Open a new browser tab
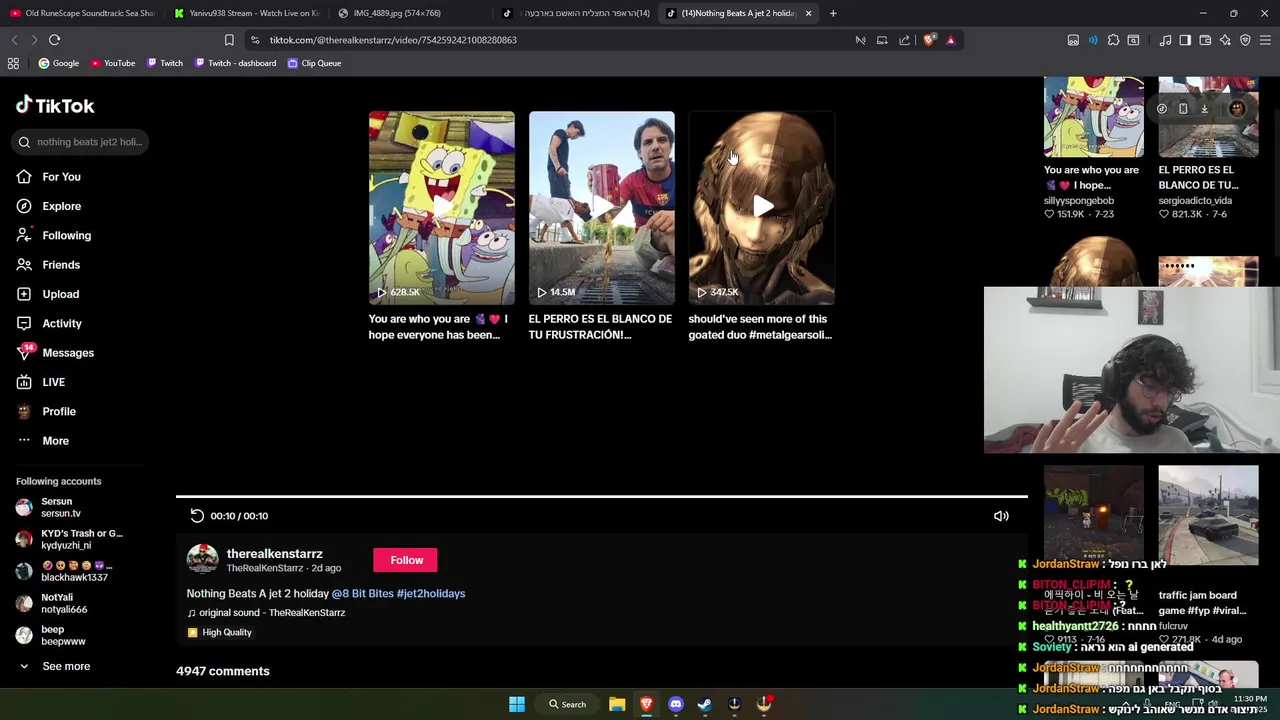The image size is (1280, 720). pos(833,13)
